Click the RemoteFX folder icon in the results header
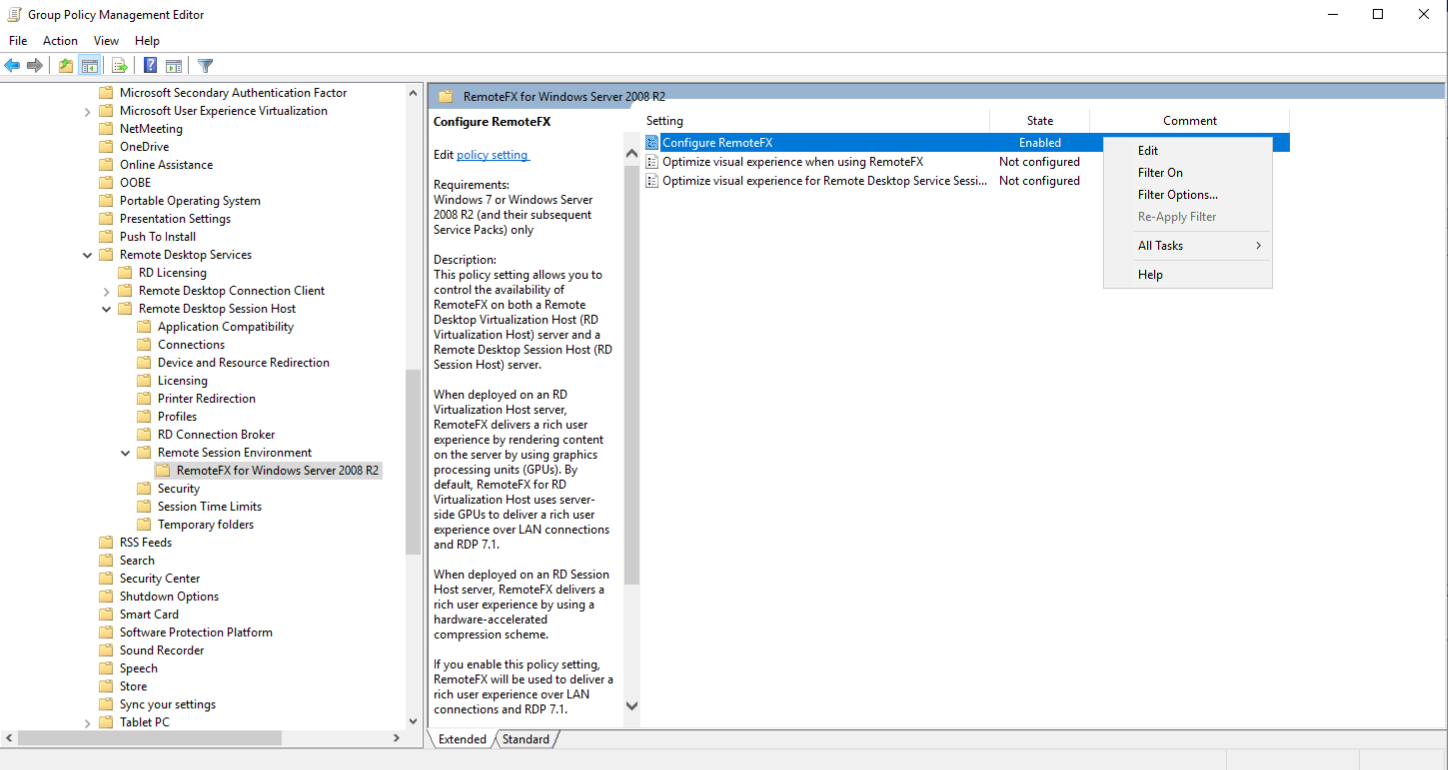 [445, 96]
